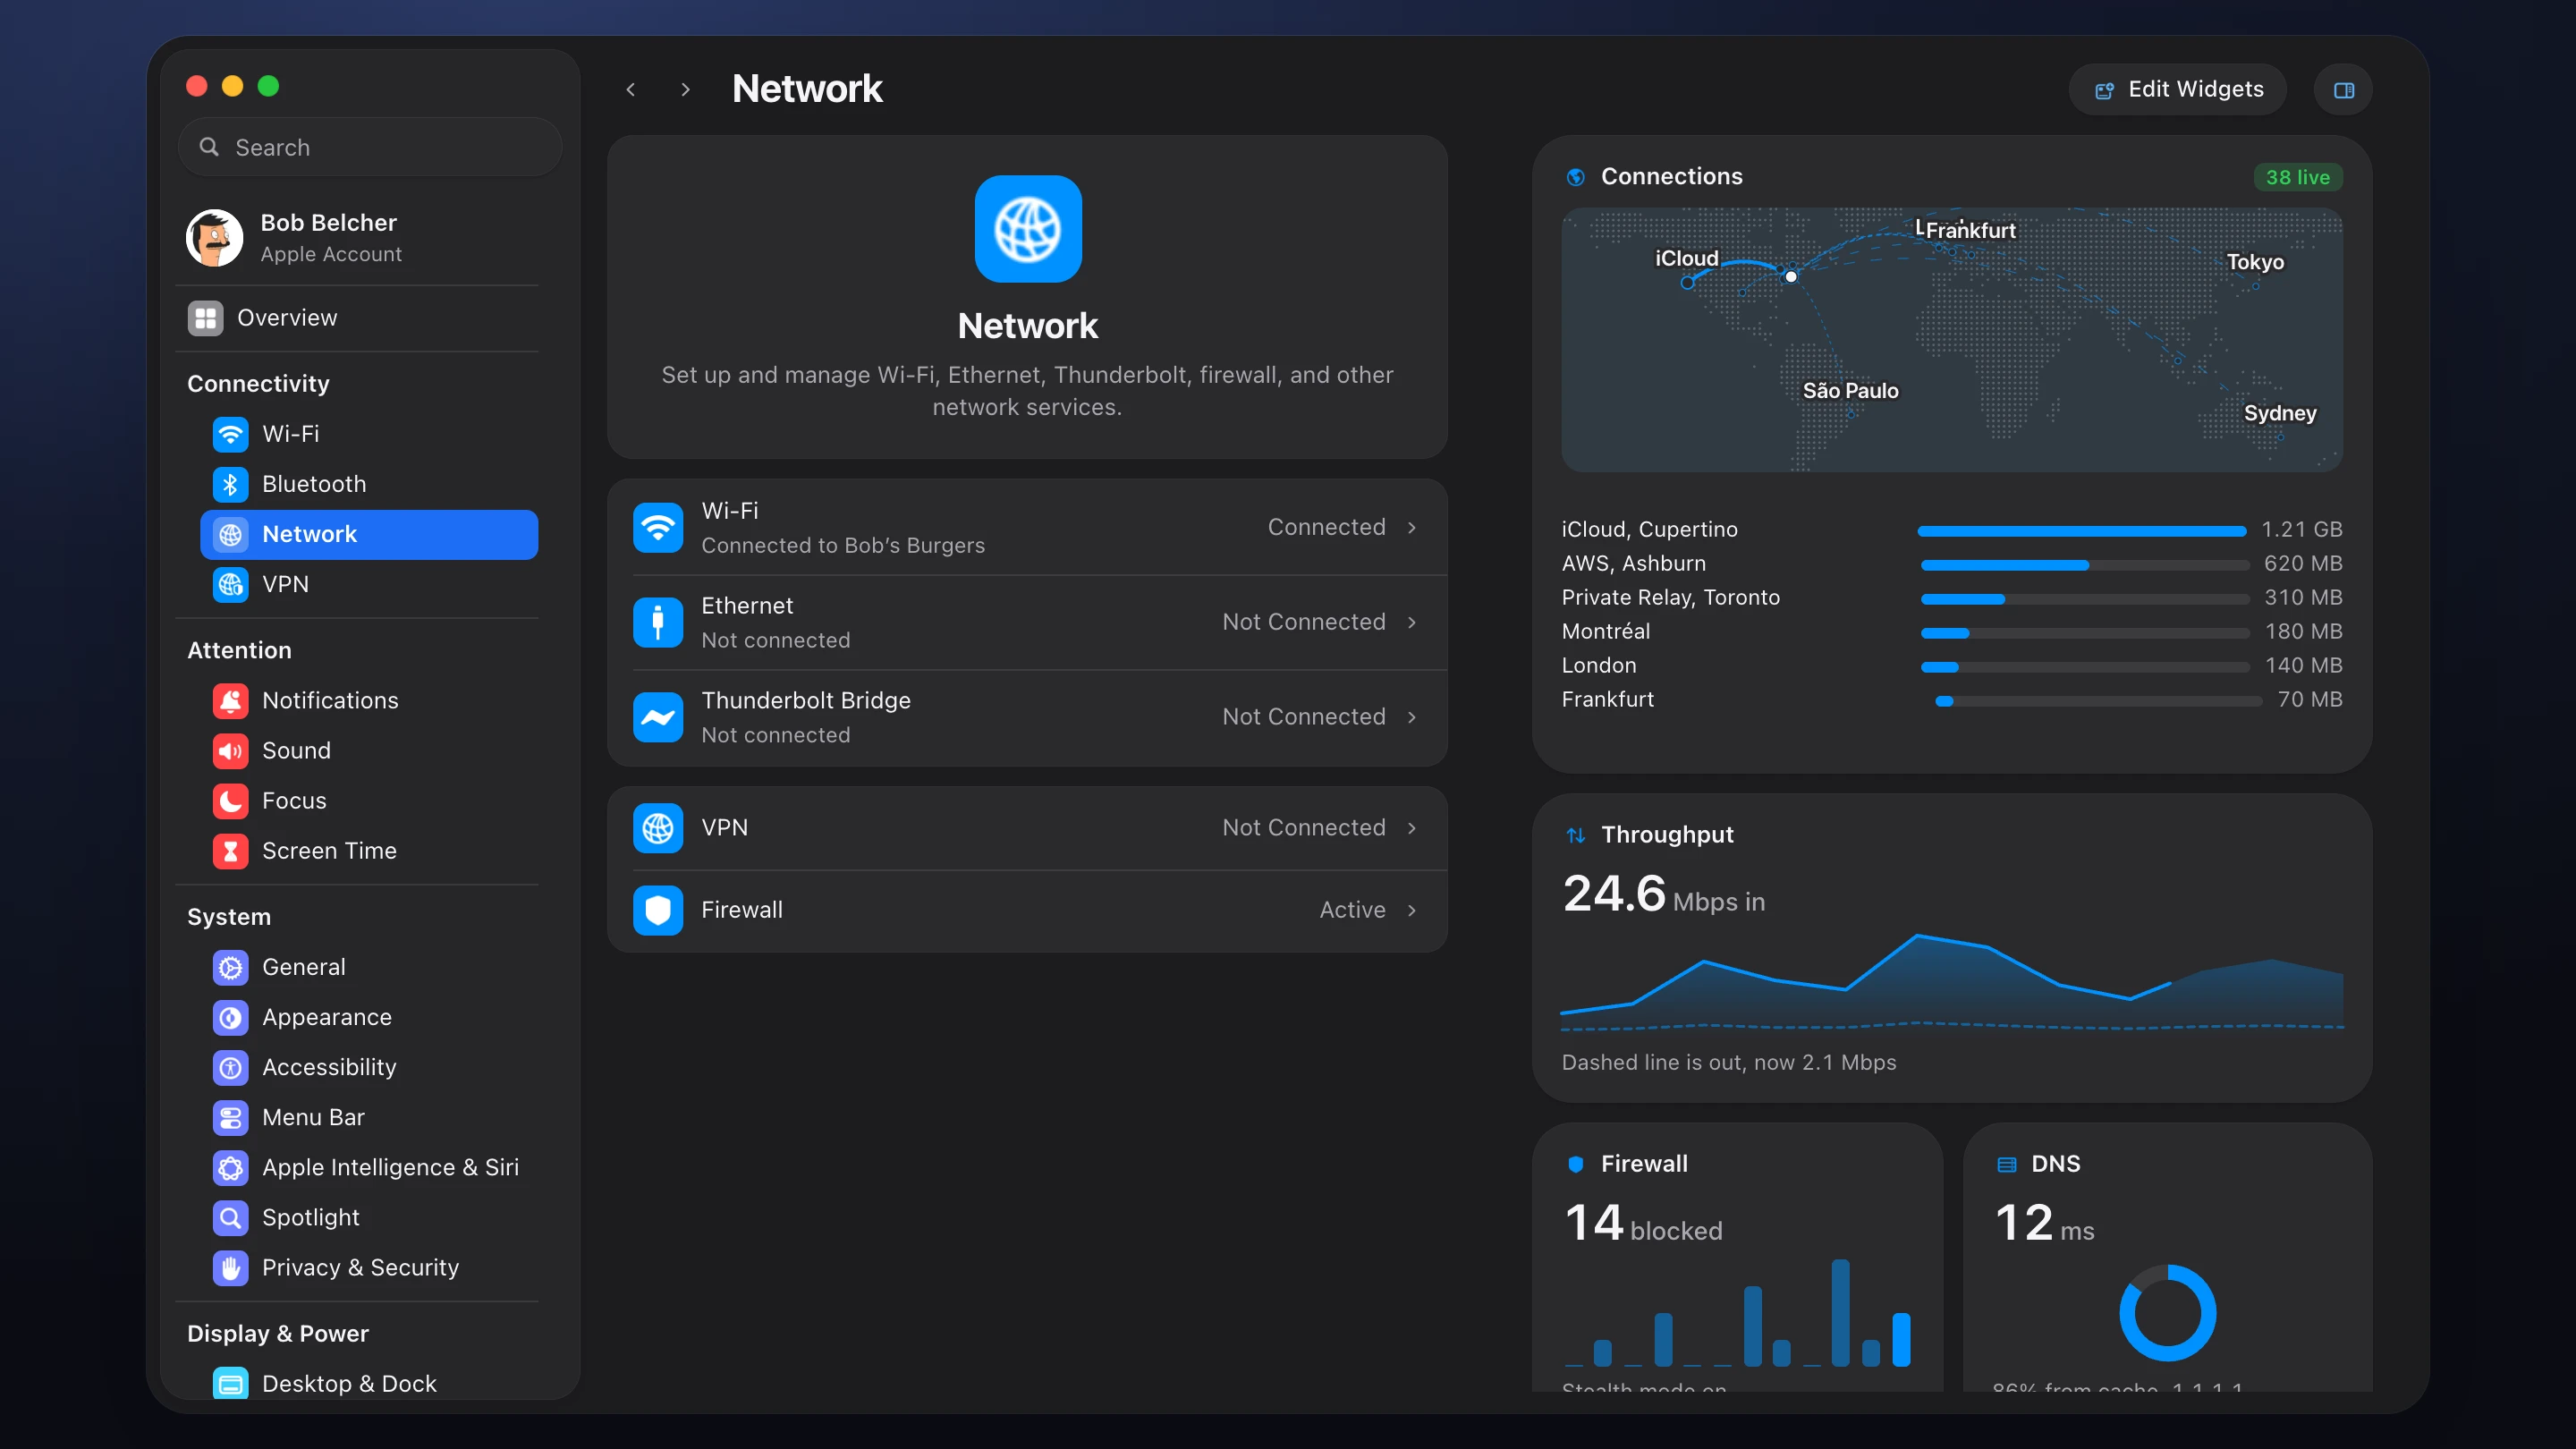2576x1449 pixels.
Task: Open Bluetooth settings in sidebar
Action: 368,484
